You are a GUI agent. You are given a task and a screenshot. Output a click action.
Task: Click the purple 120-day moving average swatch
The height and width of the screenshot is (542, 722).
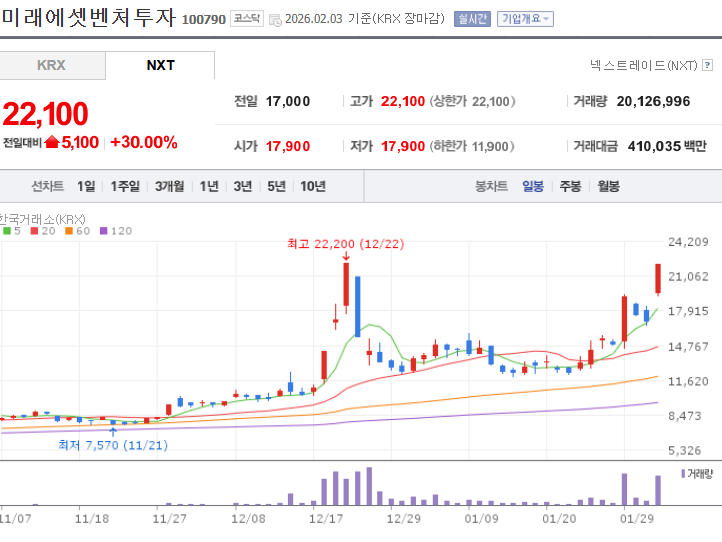click(104, 231)
